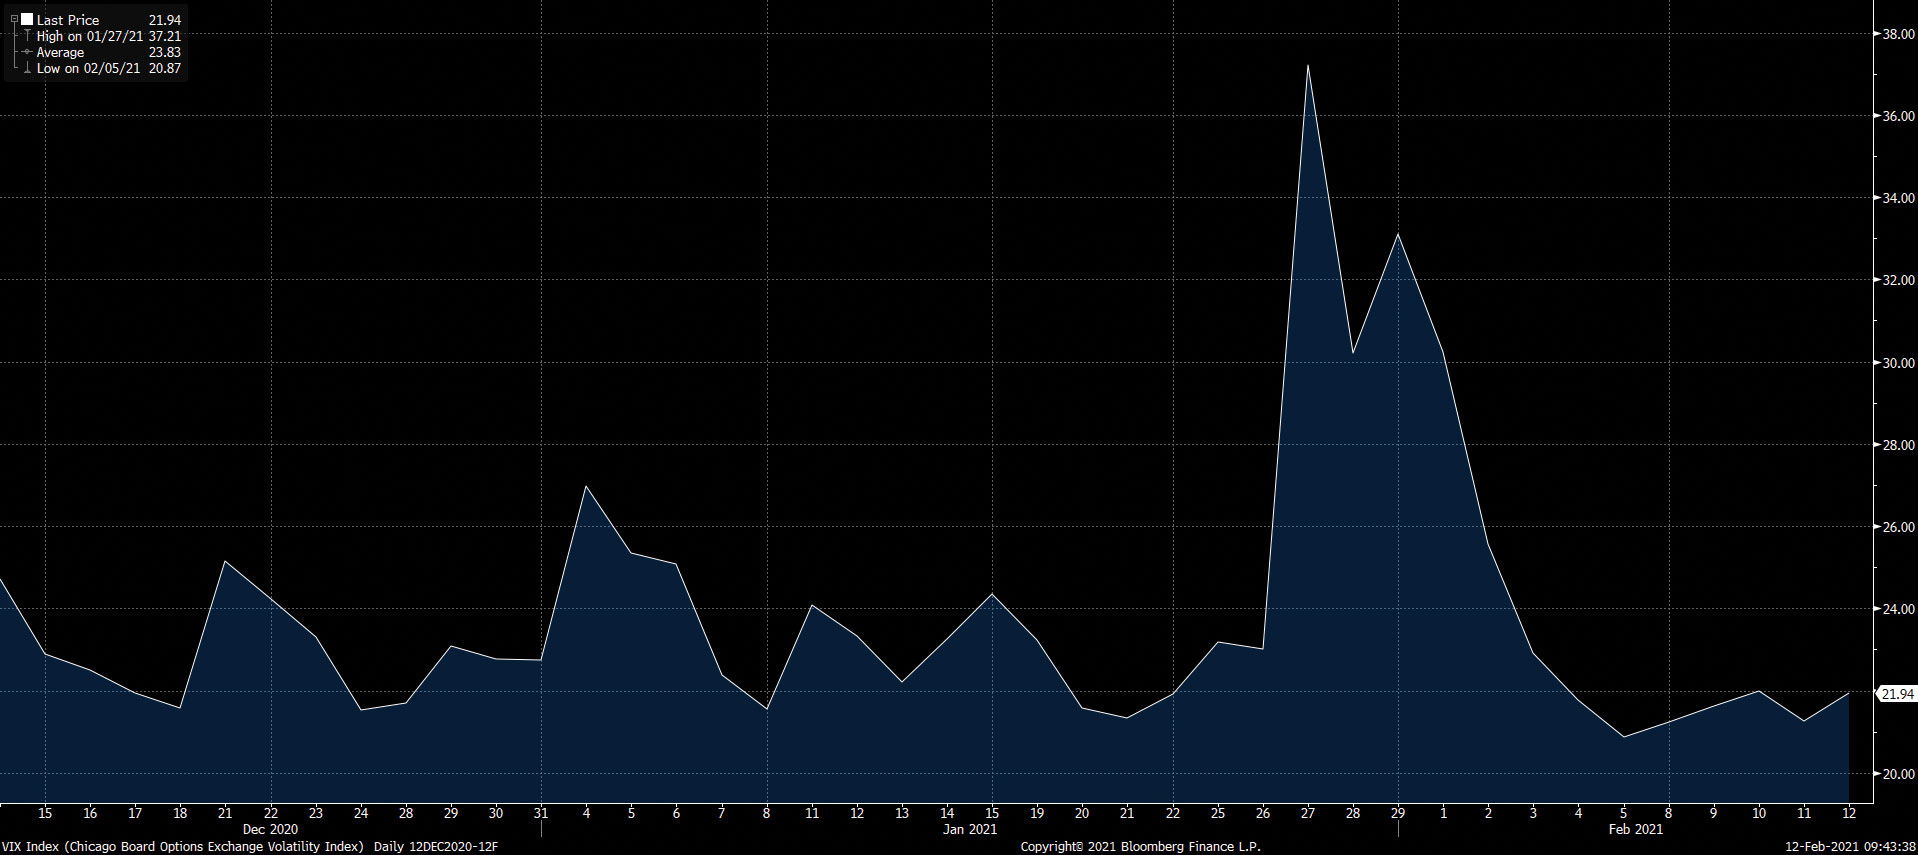The width and height of the screenshot is (1918, 855).
Task: Click the Bloomberg Finance copyright notice
Action: [1141, 847]
